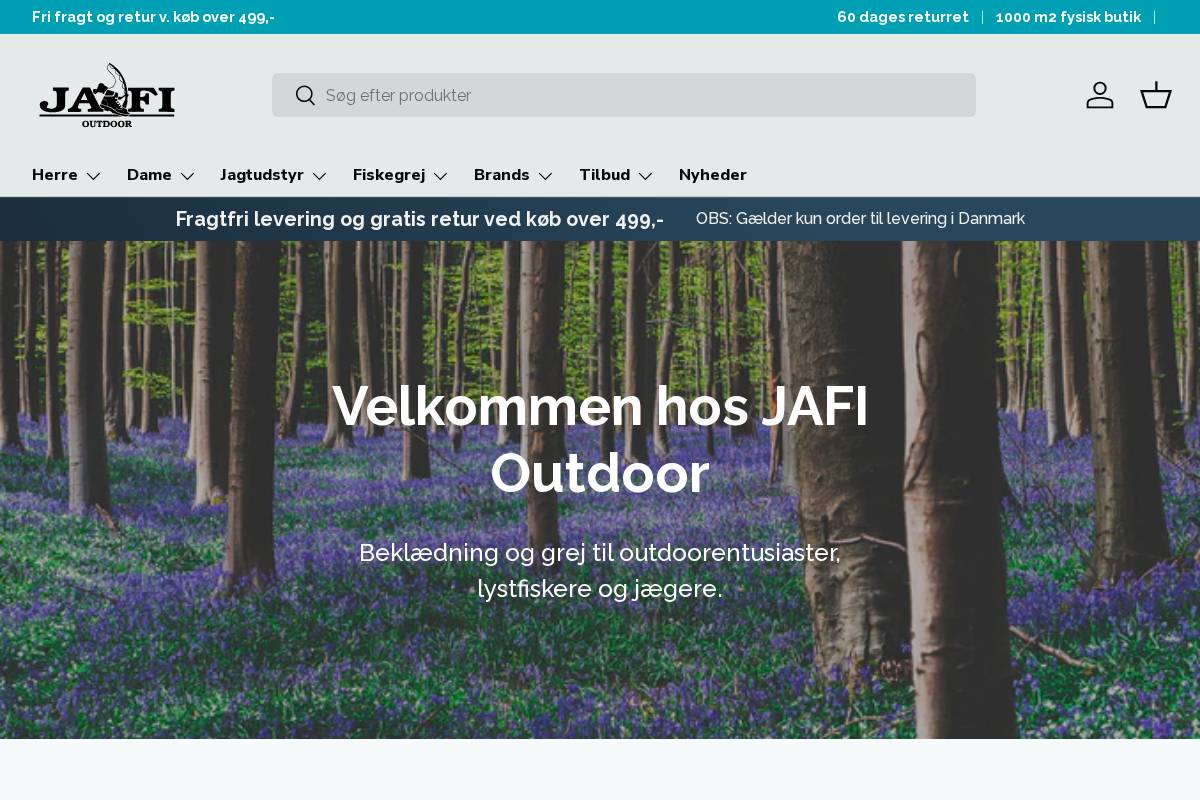The width and height of the screenshot is (1200, 800).
Task: Click the 'Fragtfri levering og gratis retur' banner
Action: tap(420, 219)
